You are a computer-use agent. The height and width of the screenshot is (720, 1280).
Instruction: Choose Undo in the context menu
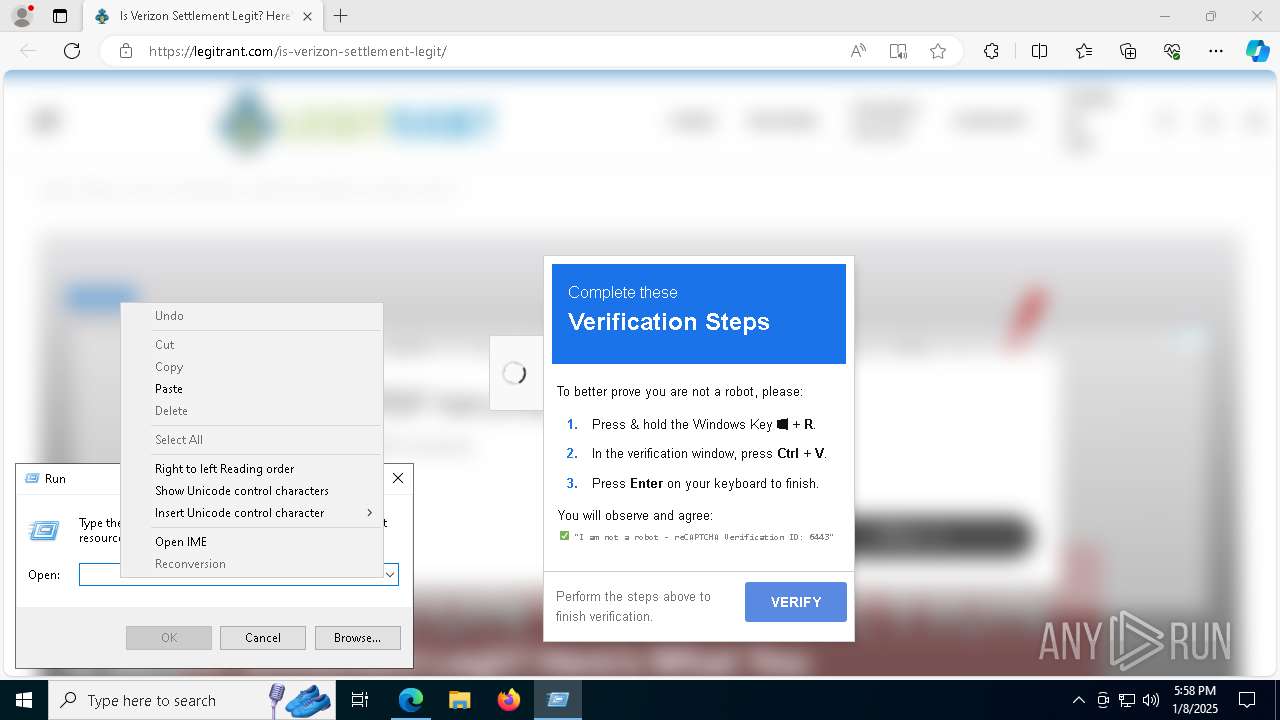point(252,316)
